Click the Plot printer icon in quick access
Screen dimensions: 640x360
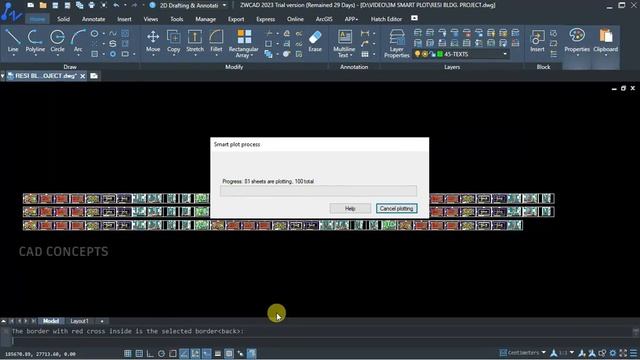tap(91, 5)
